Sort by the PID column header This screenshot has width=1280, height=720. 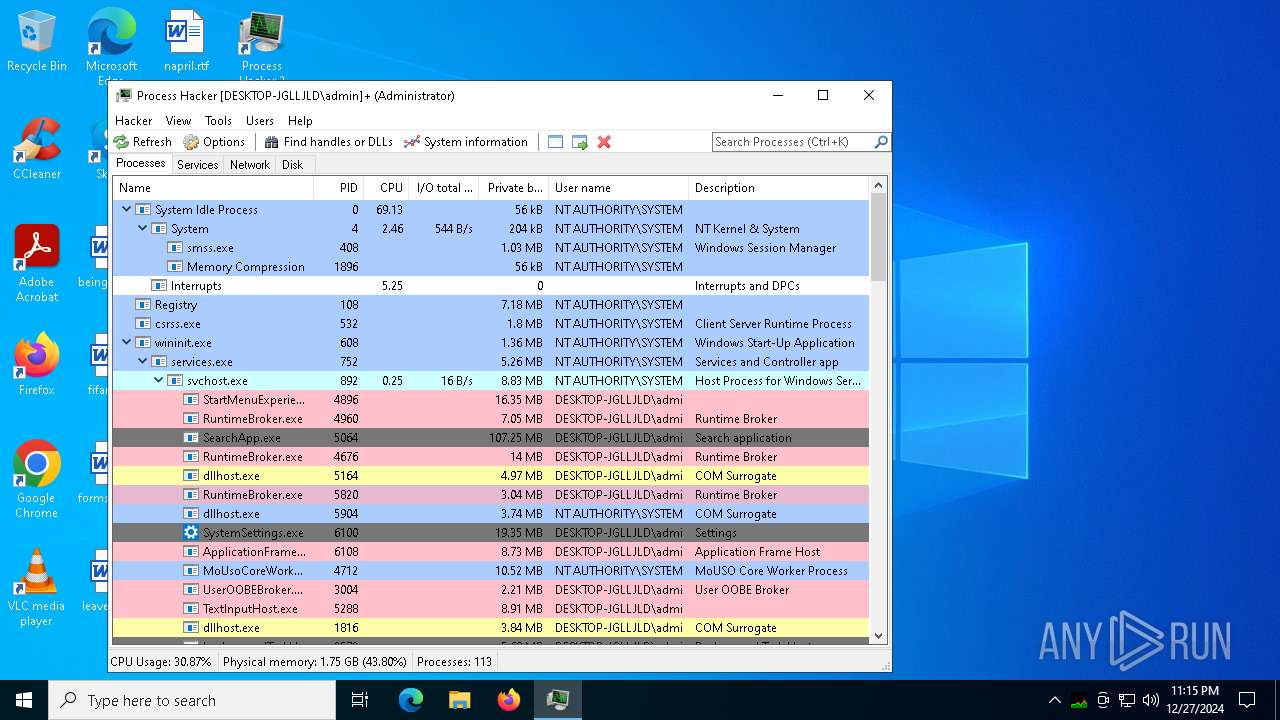(x=338, y=188)
